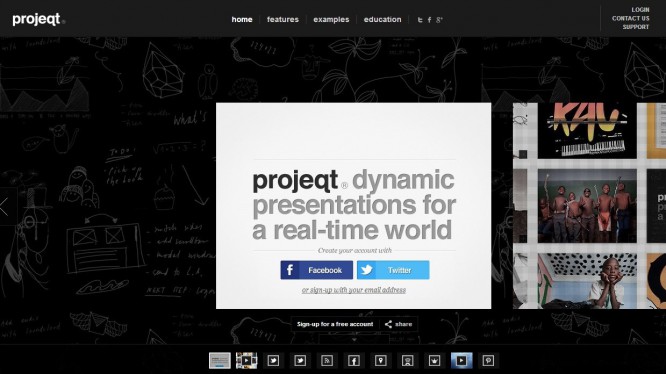The height and width of the screenshot is (374, 666).
Task: Click the Google Plus icon in header
Action: [439, 20]
